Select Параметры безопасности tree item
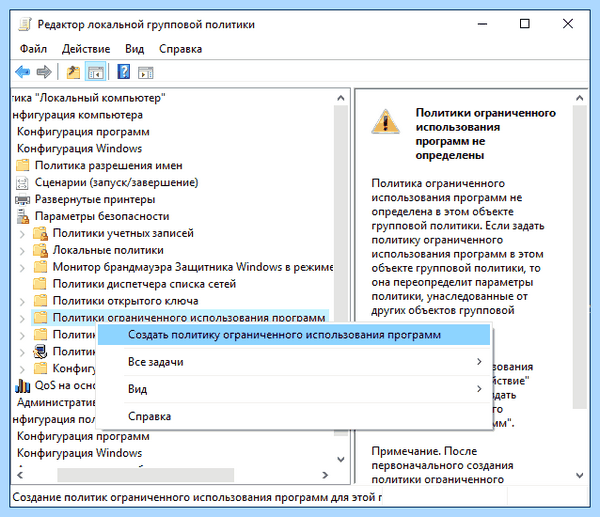This screenshot has width=600, height=517. click(x=102, y=216)
